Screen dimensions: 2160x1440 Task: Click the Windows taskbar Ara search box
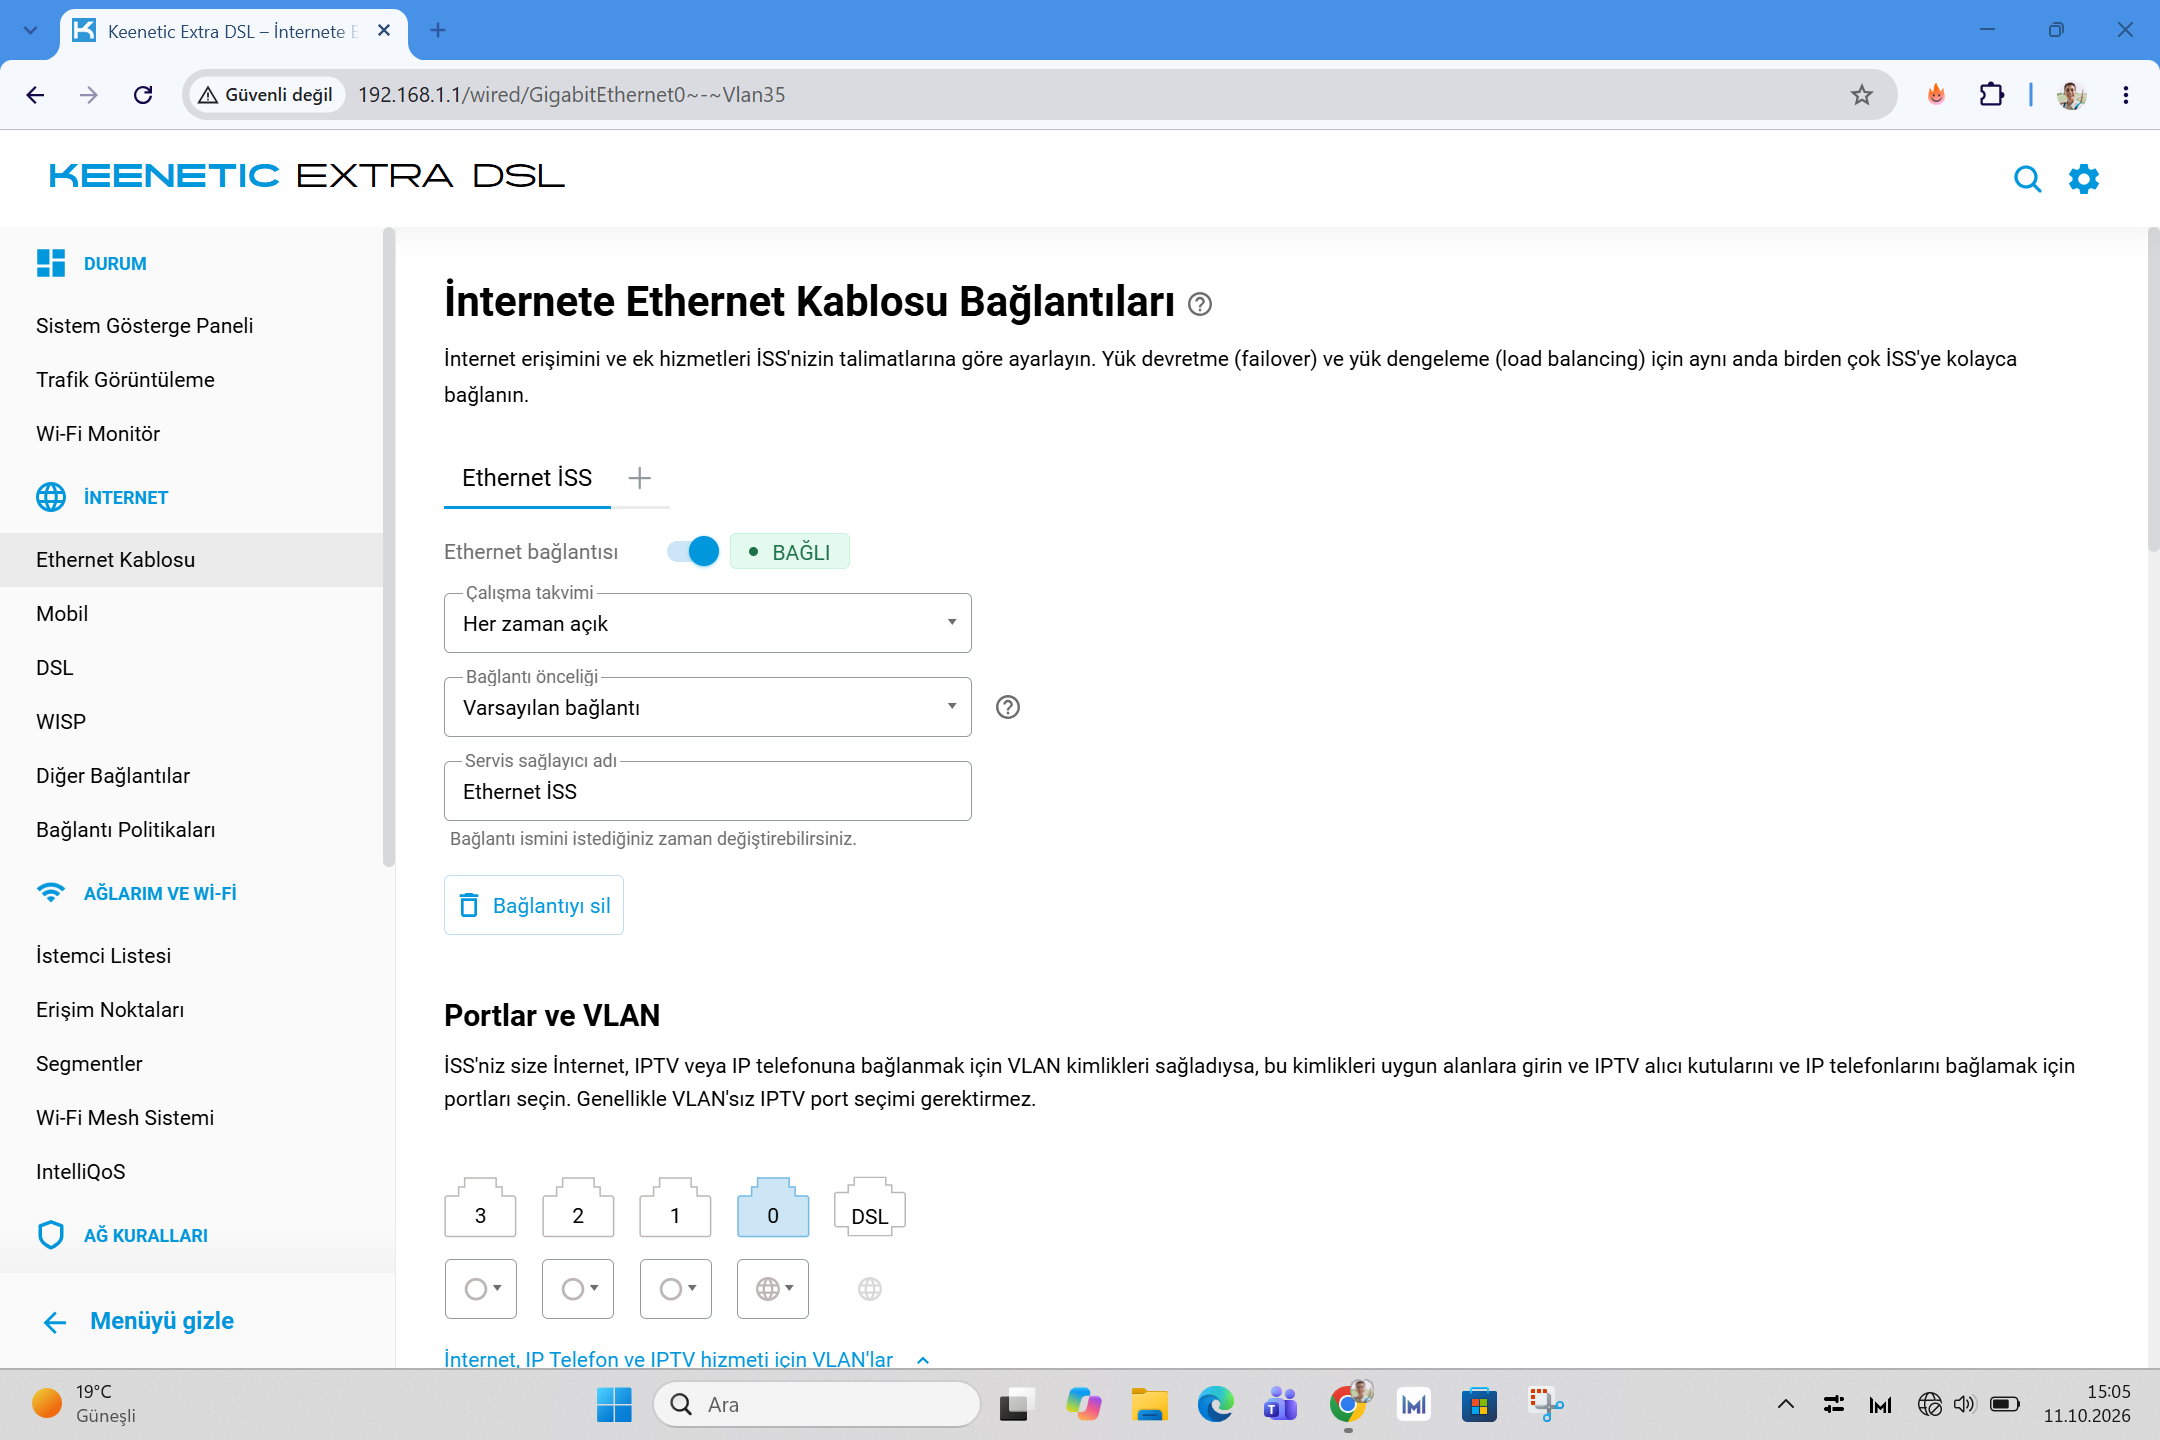(x=817, y=1405)
